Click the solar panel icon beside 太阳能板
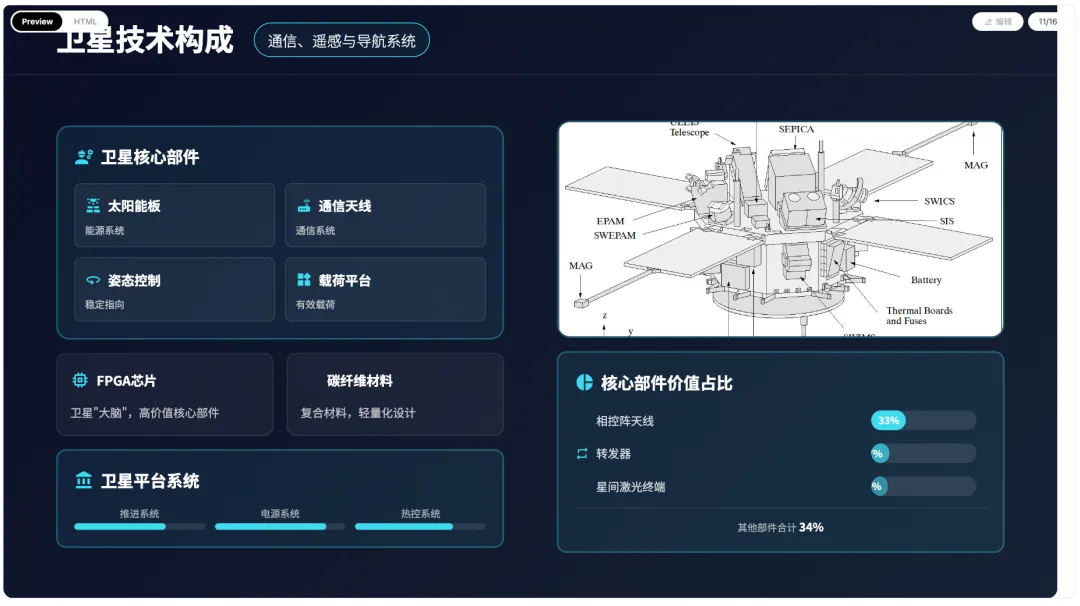1080x606 pixels. pyautogui.click(x=93, y=206)
